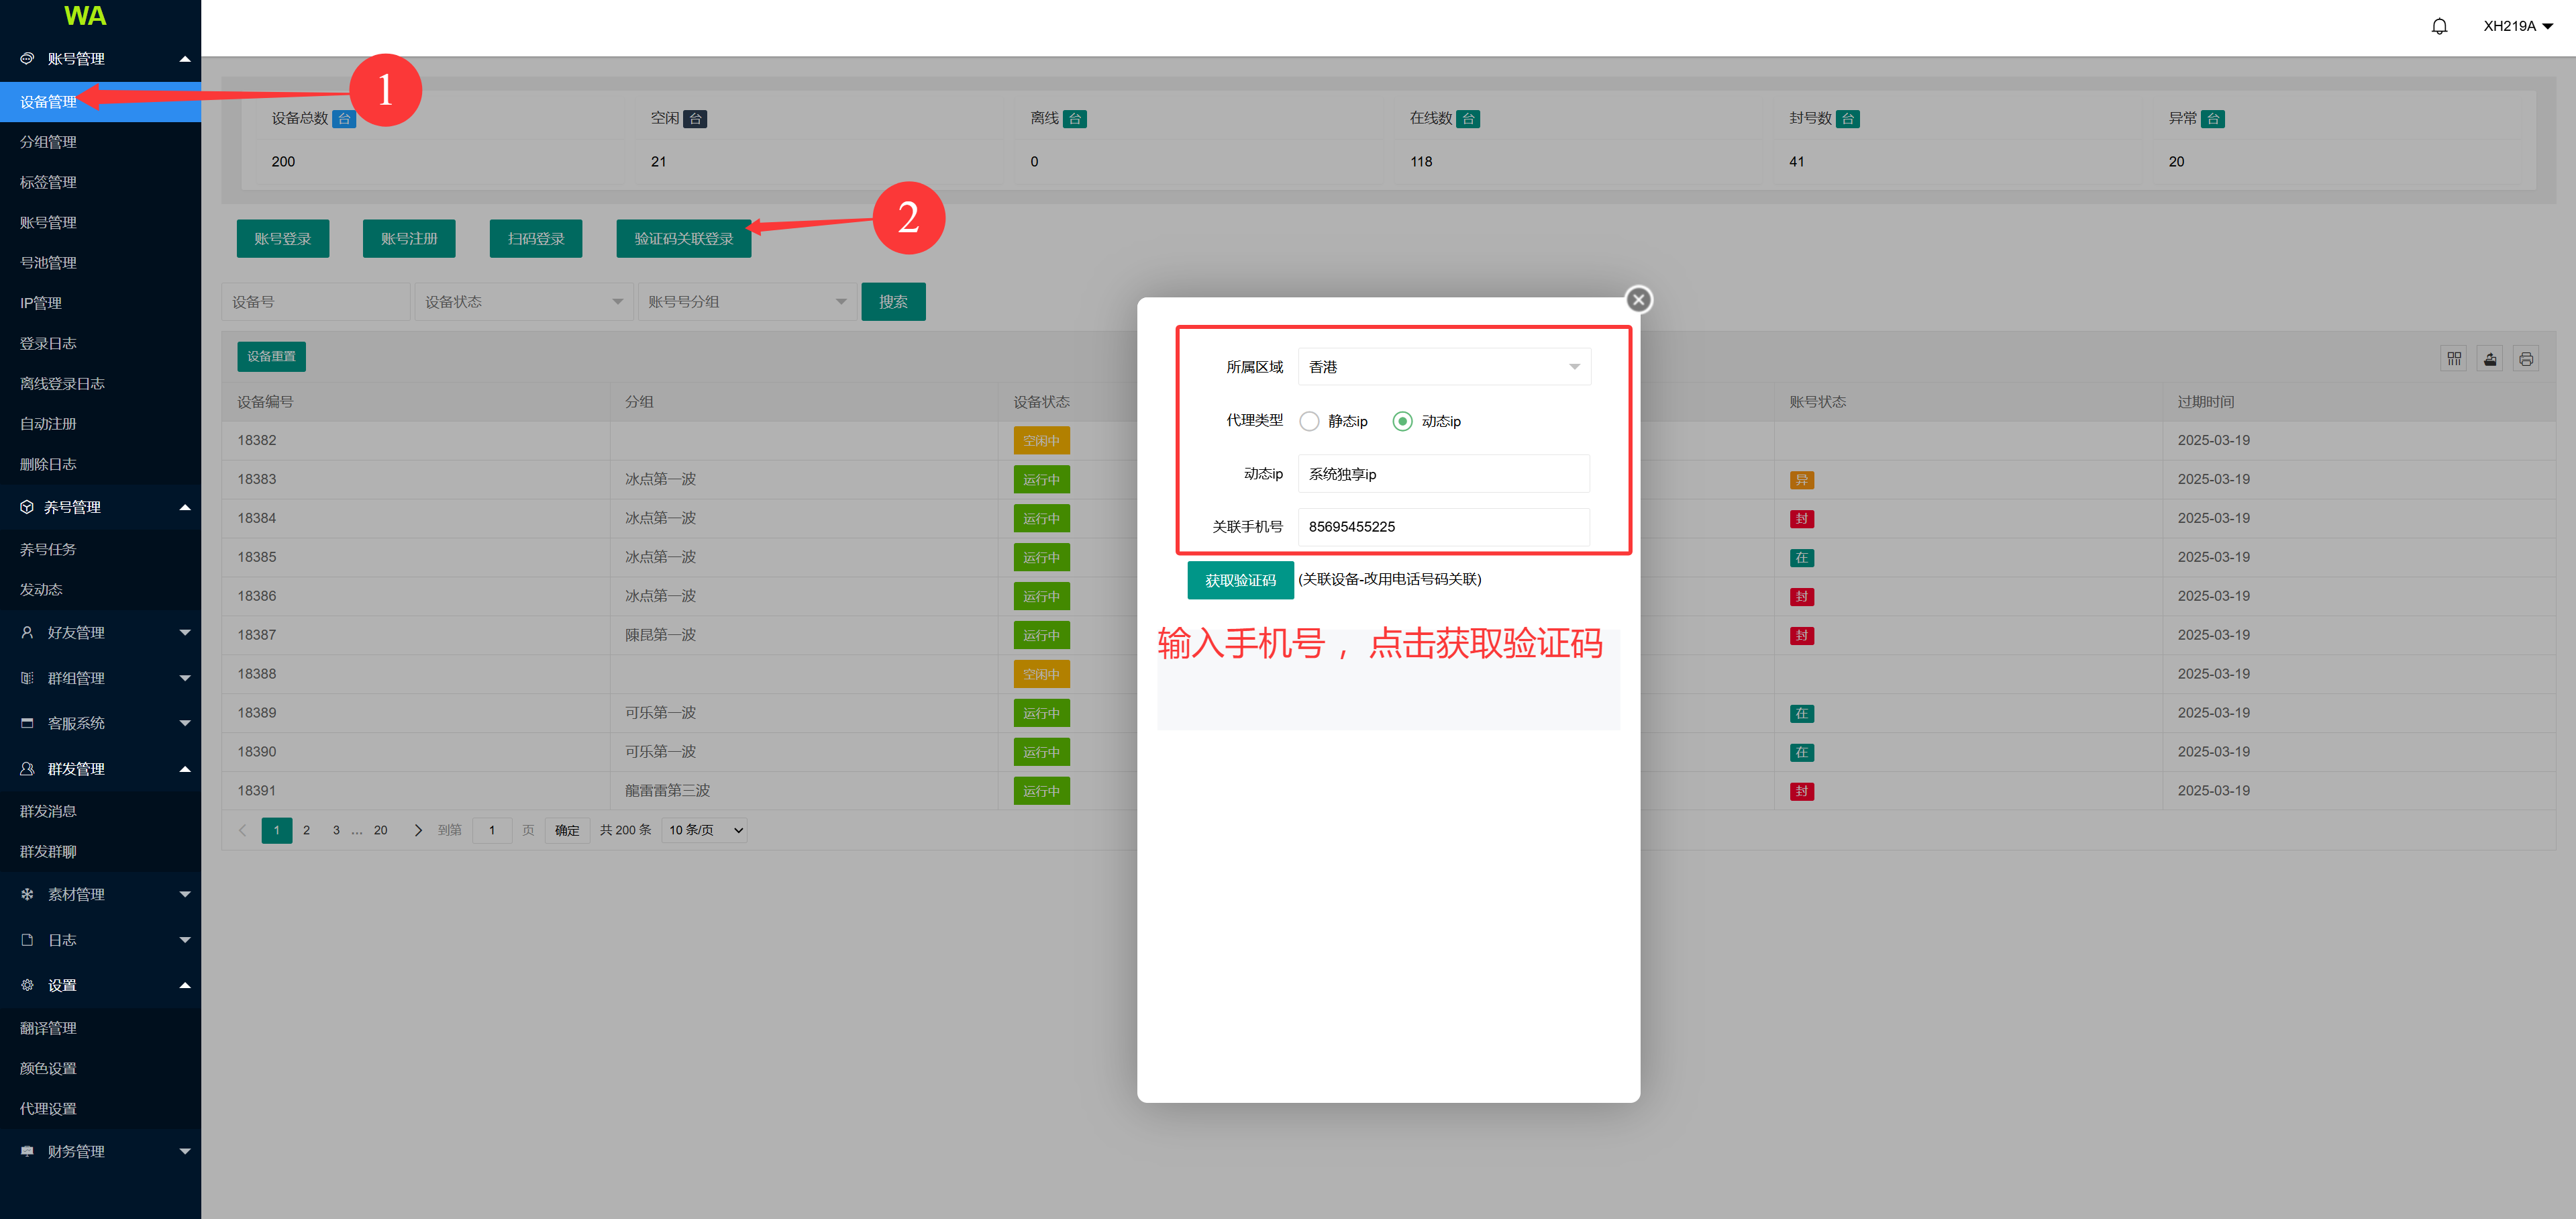Click the 设备总数 台 badge icon
Viewport: 2576px width, 1219px height.
point(344,119)
